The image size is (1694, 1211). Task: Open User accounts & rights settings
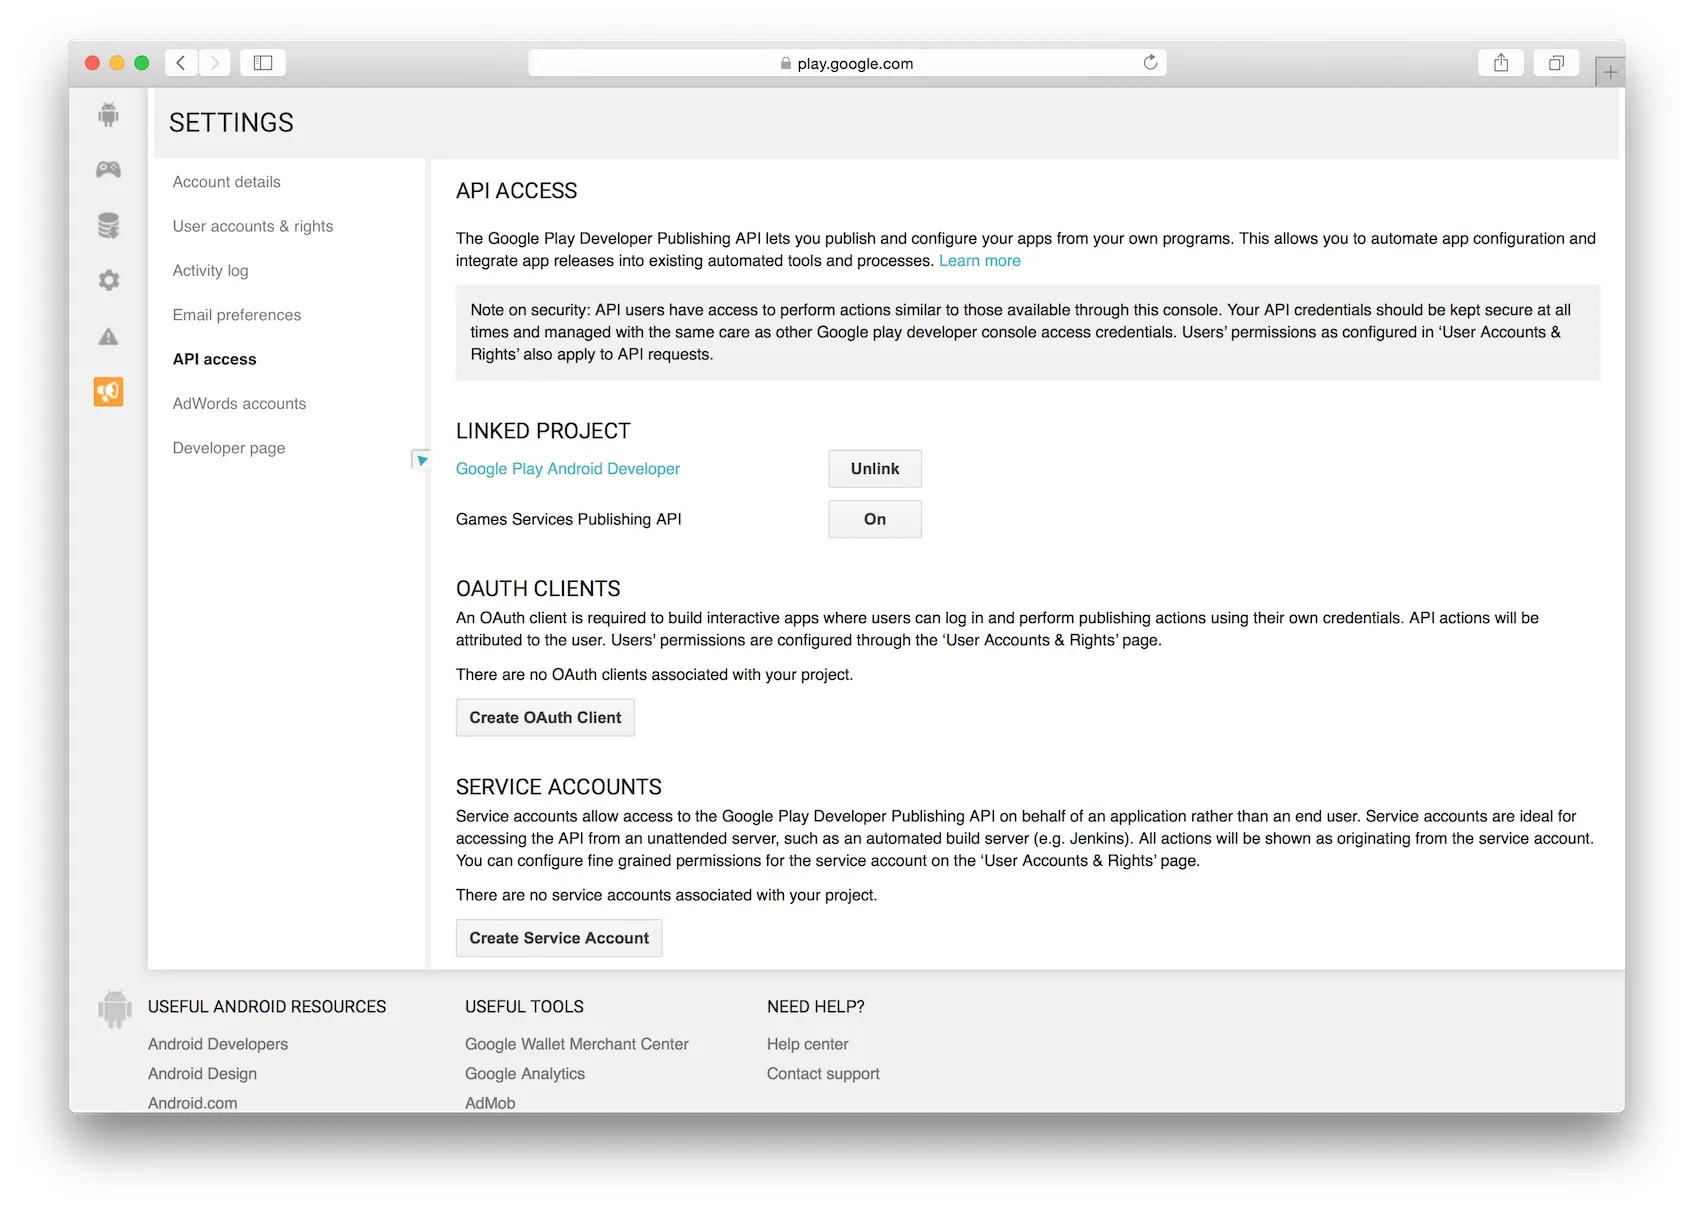(253, 226)
